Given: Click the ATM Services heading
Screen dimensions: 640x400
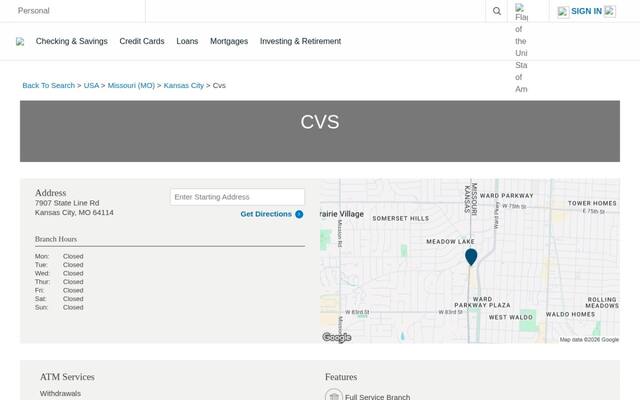Looking at the screenshot, I should pyautogui.click(x=67, y=377).
